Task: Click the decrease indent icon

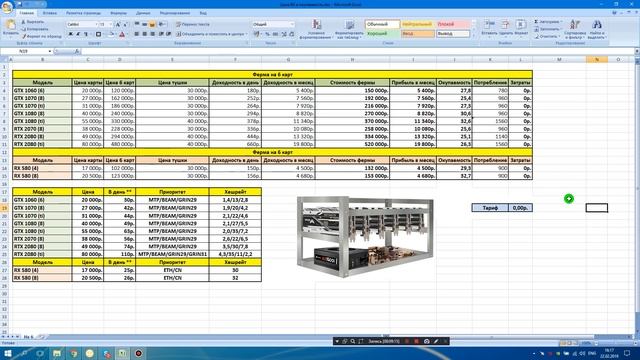Action: pyautogui.click(x=161, y=34)
